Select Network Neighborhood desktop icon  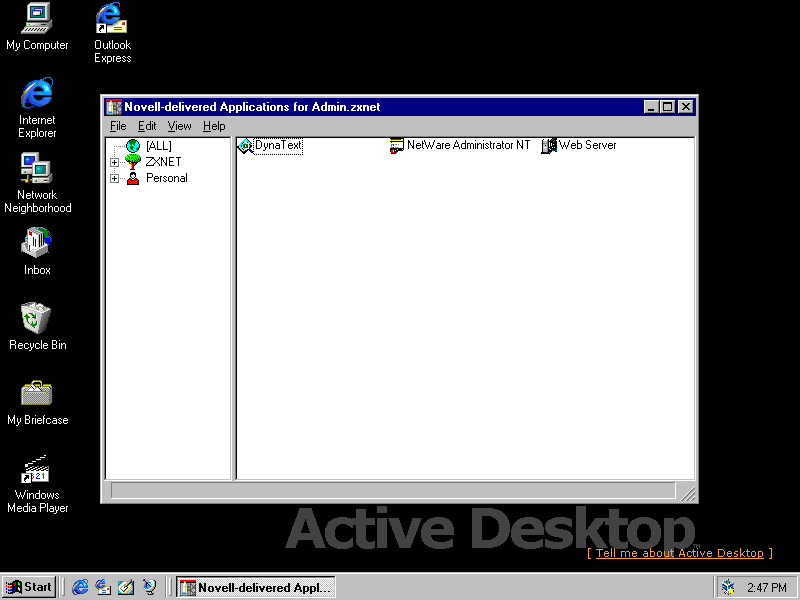(37, 183)
